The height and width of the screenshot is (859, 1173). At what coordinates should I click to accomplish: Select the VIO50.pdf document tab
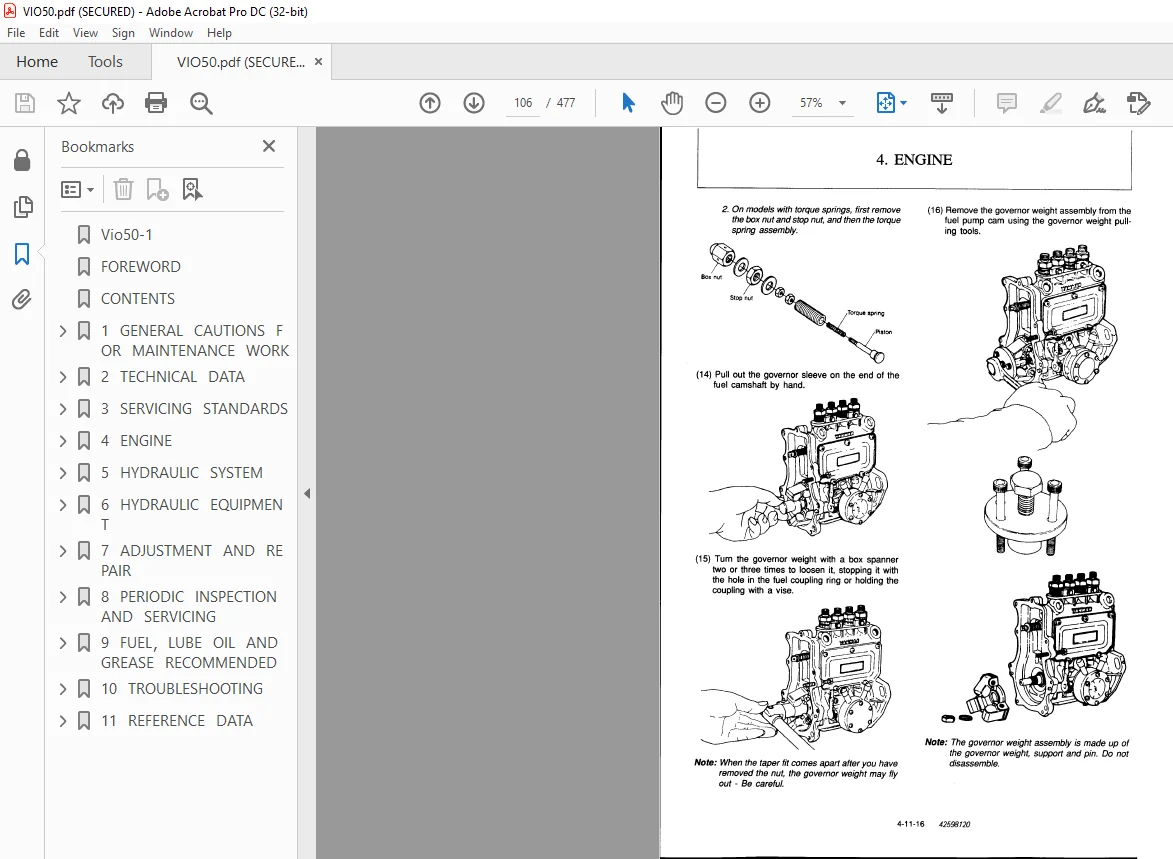241,62
